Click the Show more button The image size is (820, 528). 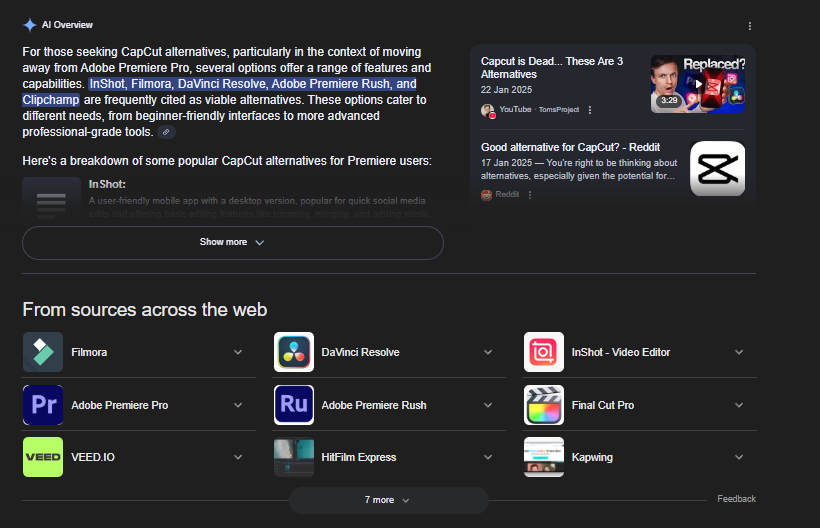[233, 243]
